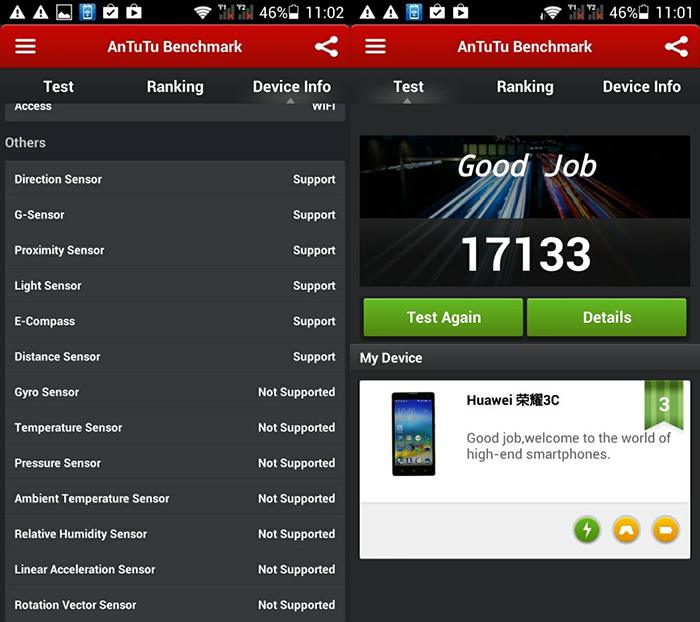Viewport: 700px width, 622px height.
Task: Tap the 11:01 clock on right screen
Action: [674, 12]
